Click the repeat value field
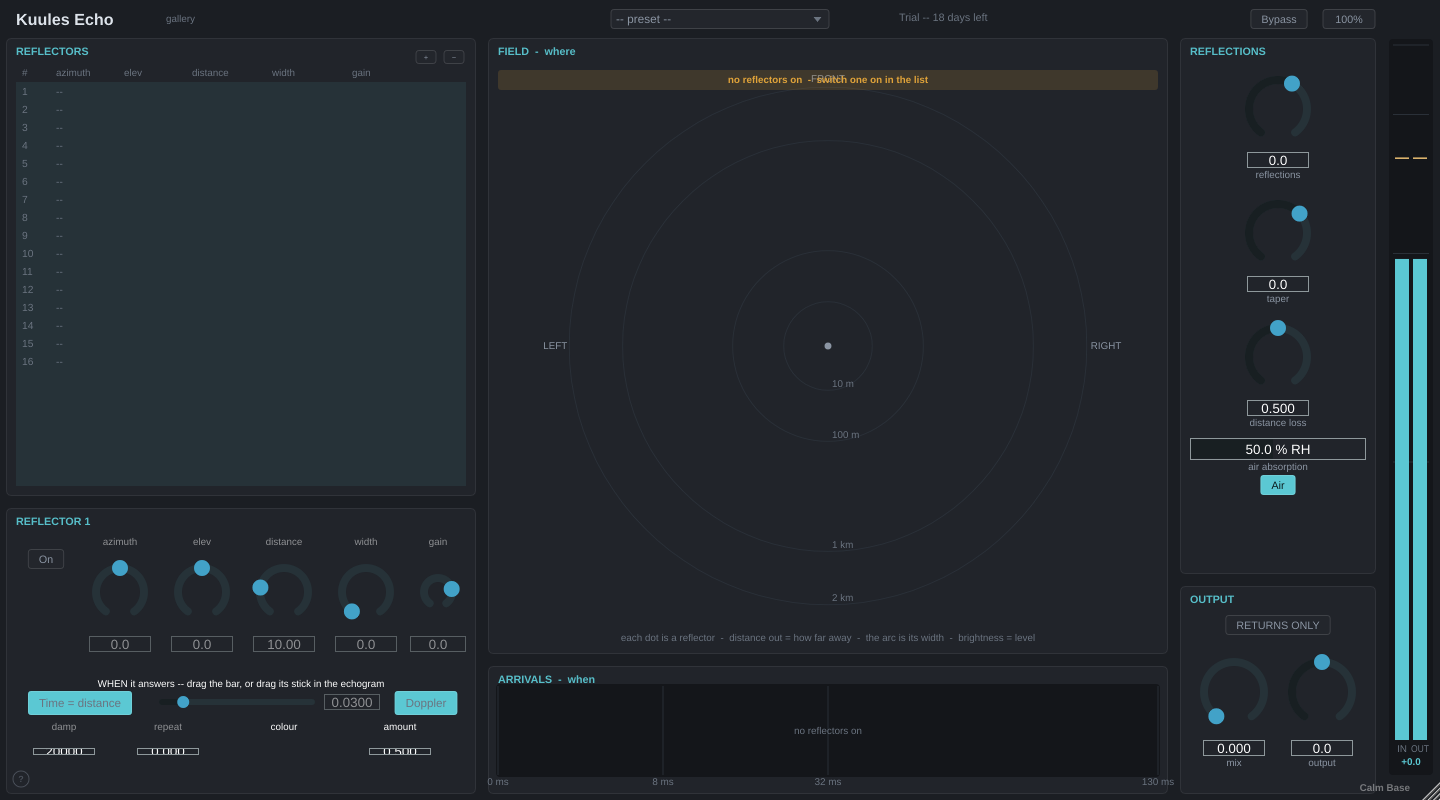 168,751
